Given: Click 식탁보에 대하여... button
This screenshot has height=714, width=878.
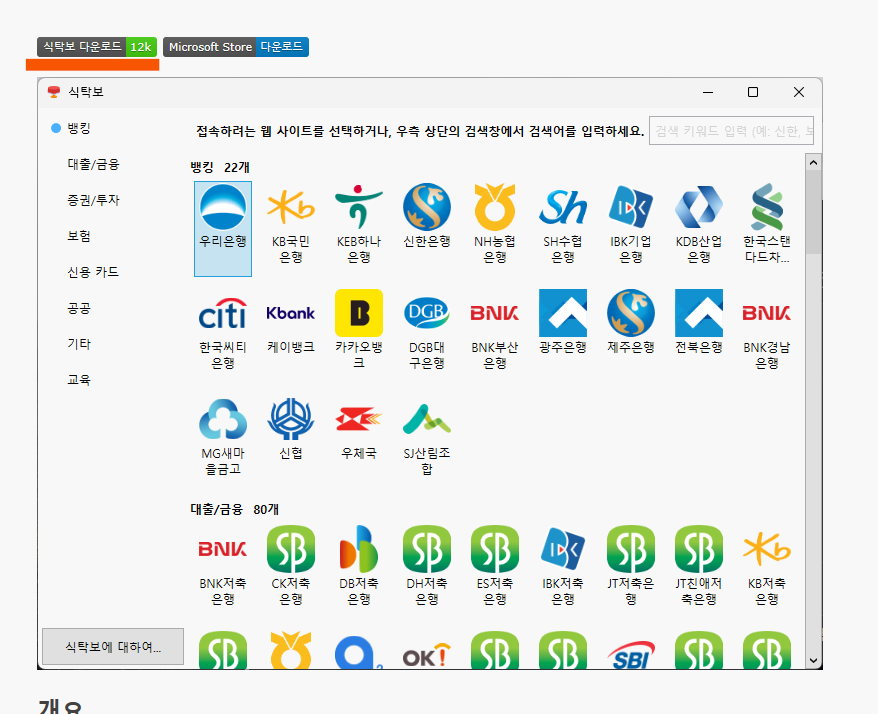Looking at the screenshot, I should (113, 647).
